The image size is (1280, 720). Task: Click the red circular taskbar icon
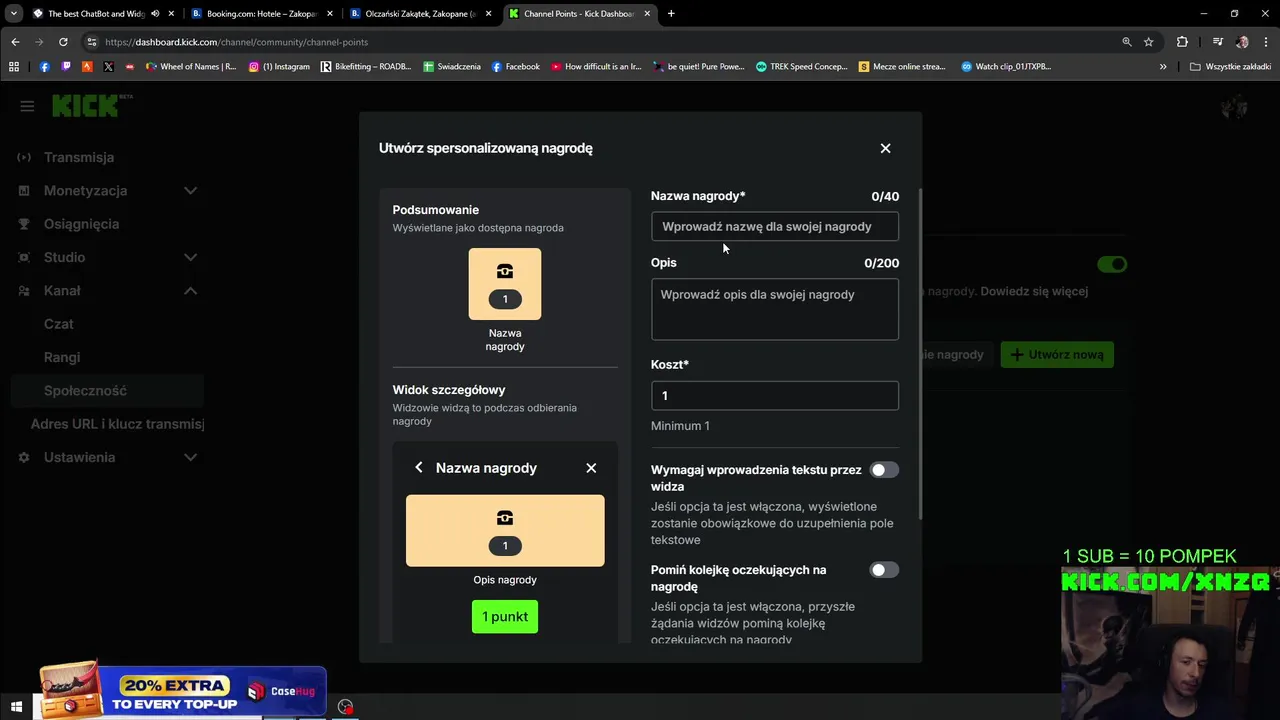[345, 707]
